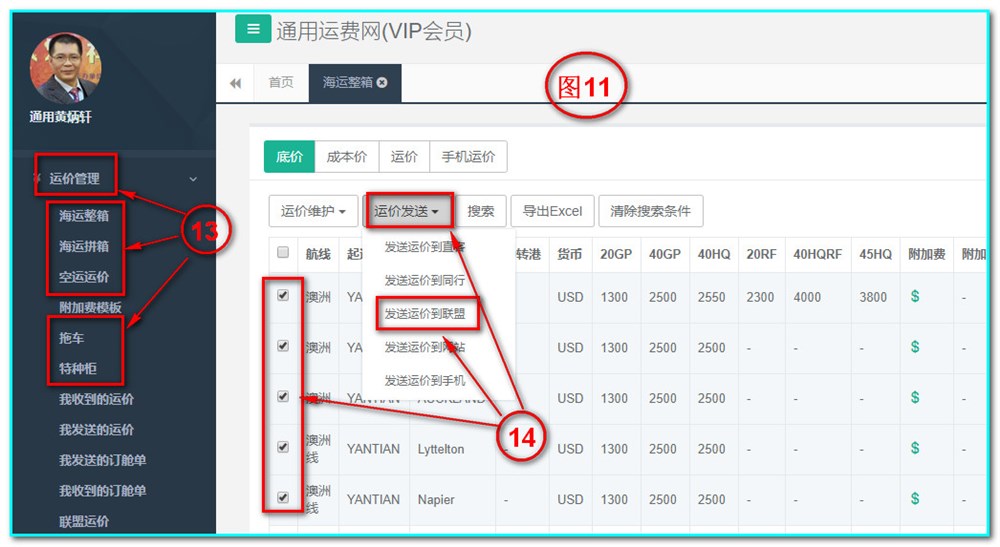This screenshot has width=1000, height=547.
Task: Open 我发送的订舱单 in the sidebar
Action: [103, 460]
